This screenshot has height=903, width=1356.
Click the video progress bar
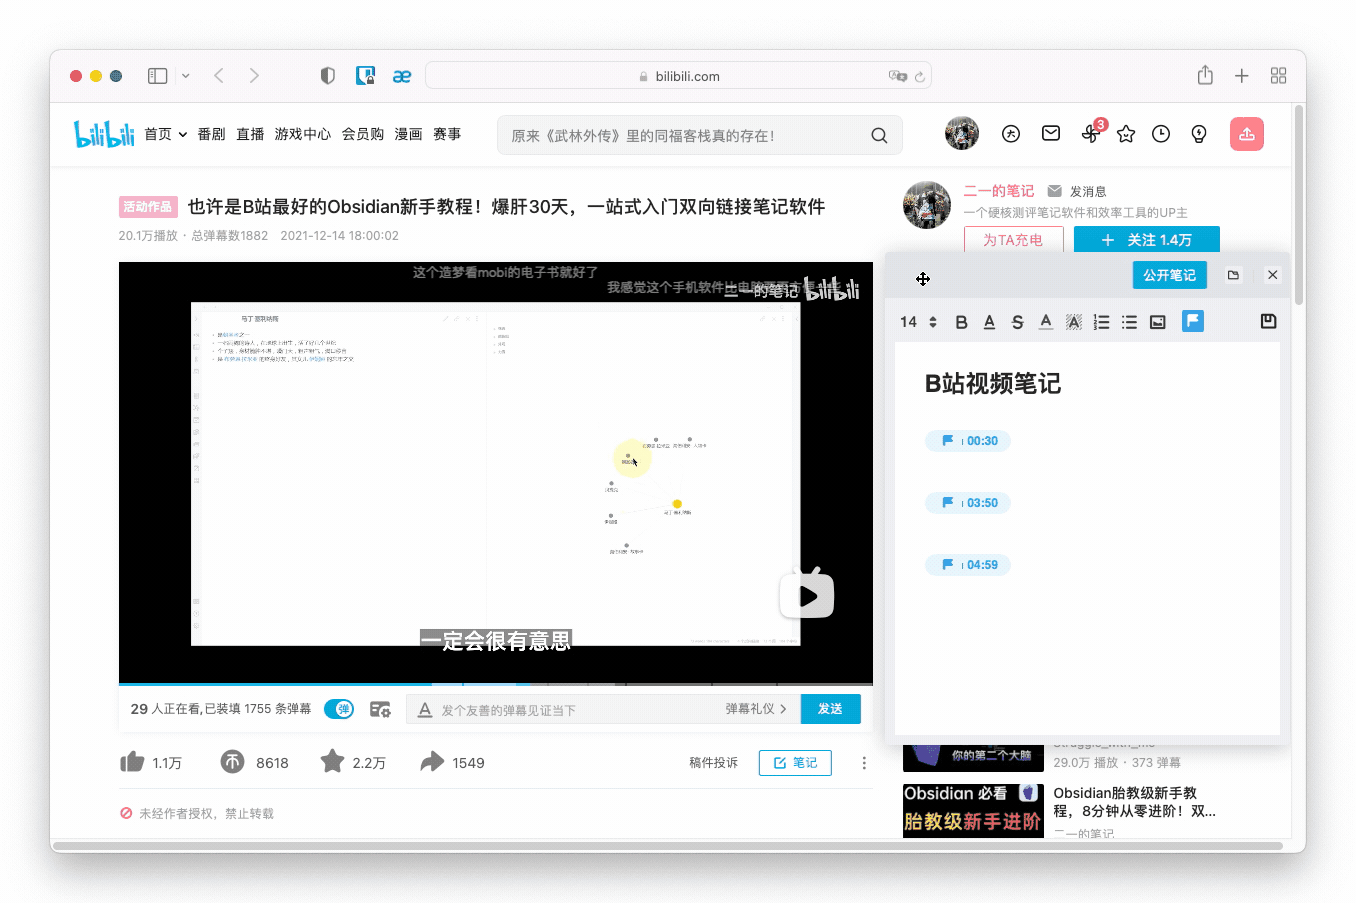point(495,684)
